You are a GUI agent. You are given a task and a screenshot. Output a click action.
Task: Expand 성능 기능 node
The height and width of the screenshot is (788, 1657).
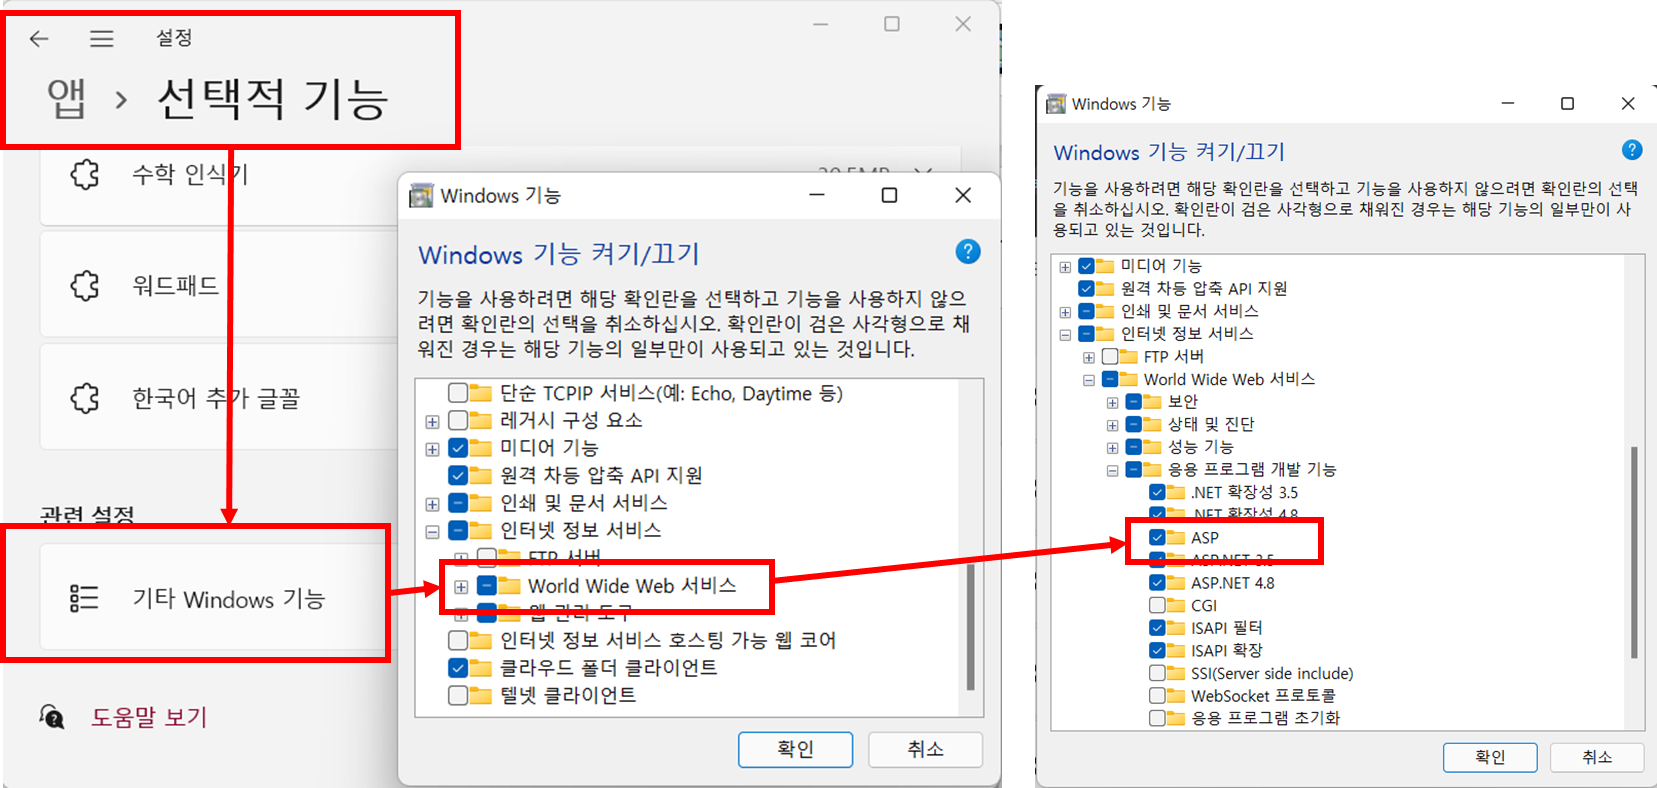[x=1112, y=448]
